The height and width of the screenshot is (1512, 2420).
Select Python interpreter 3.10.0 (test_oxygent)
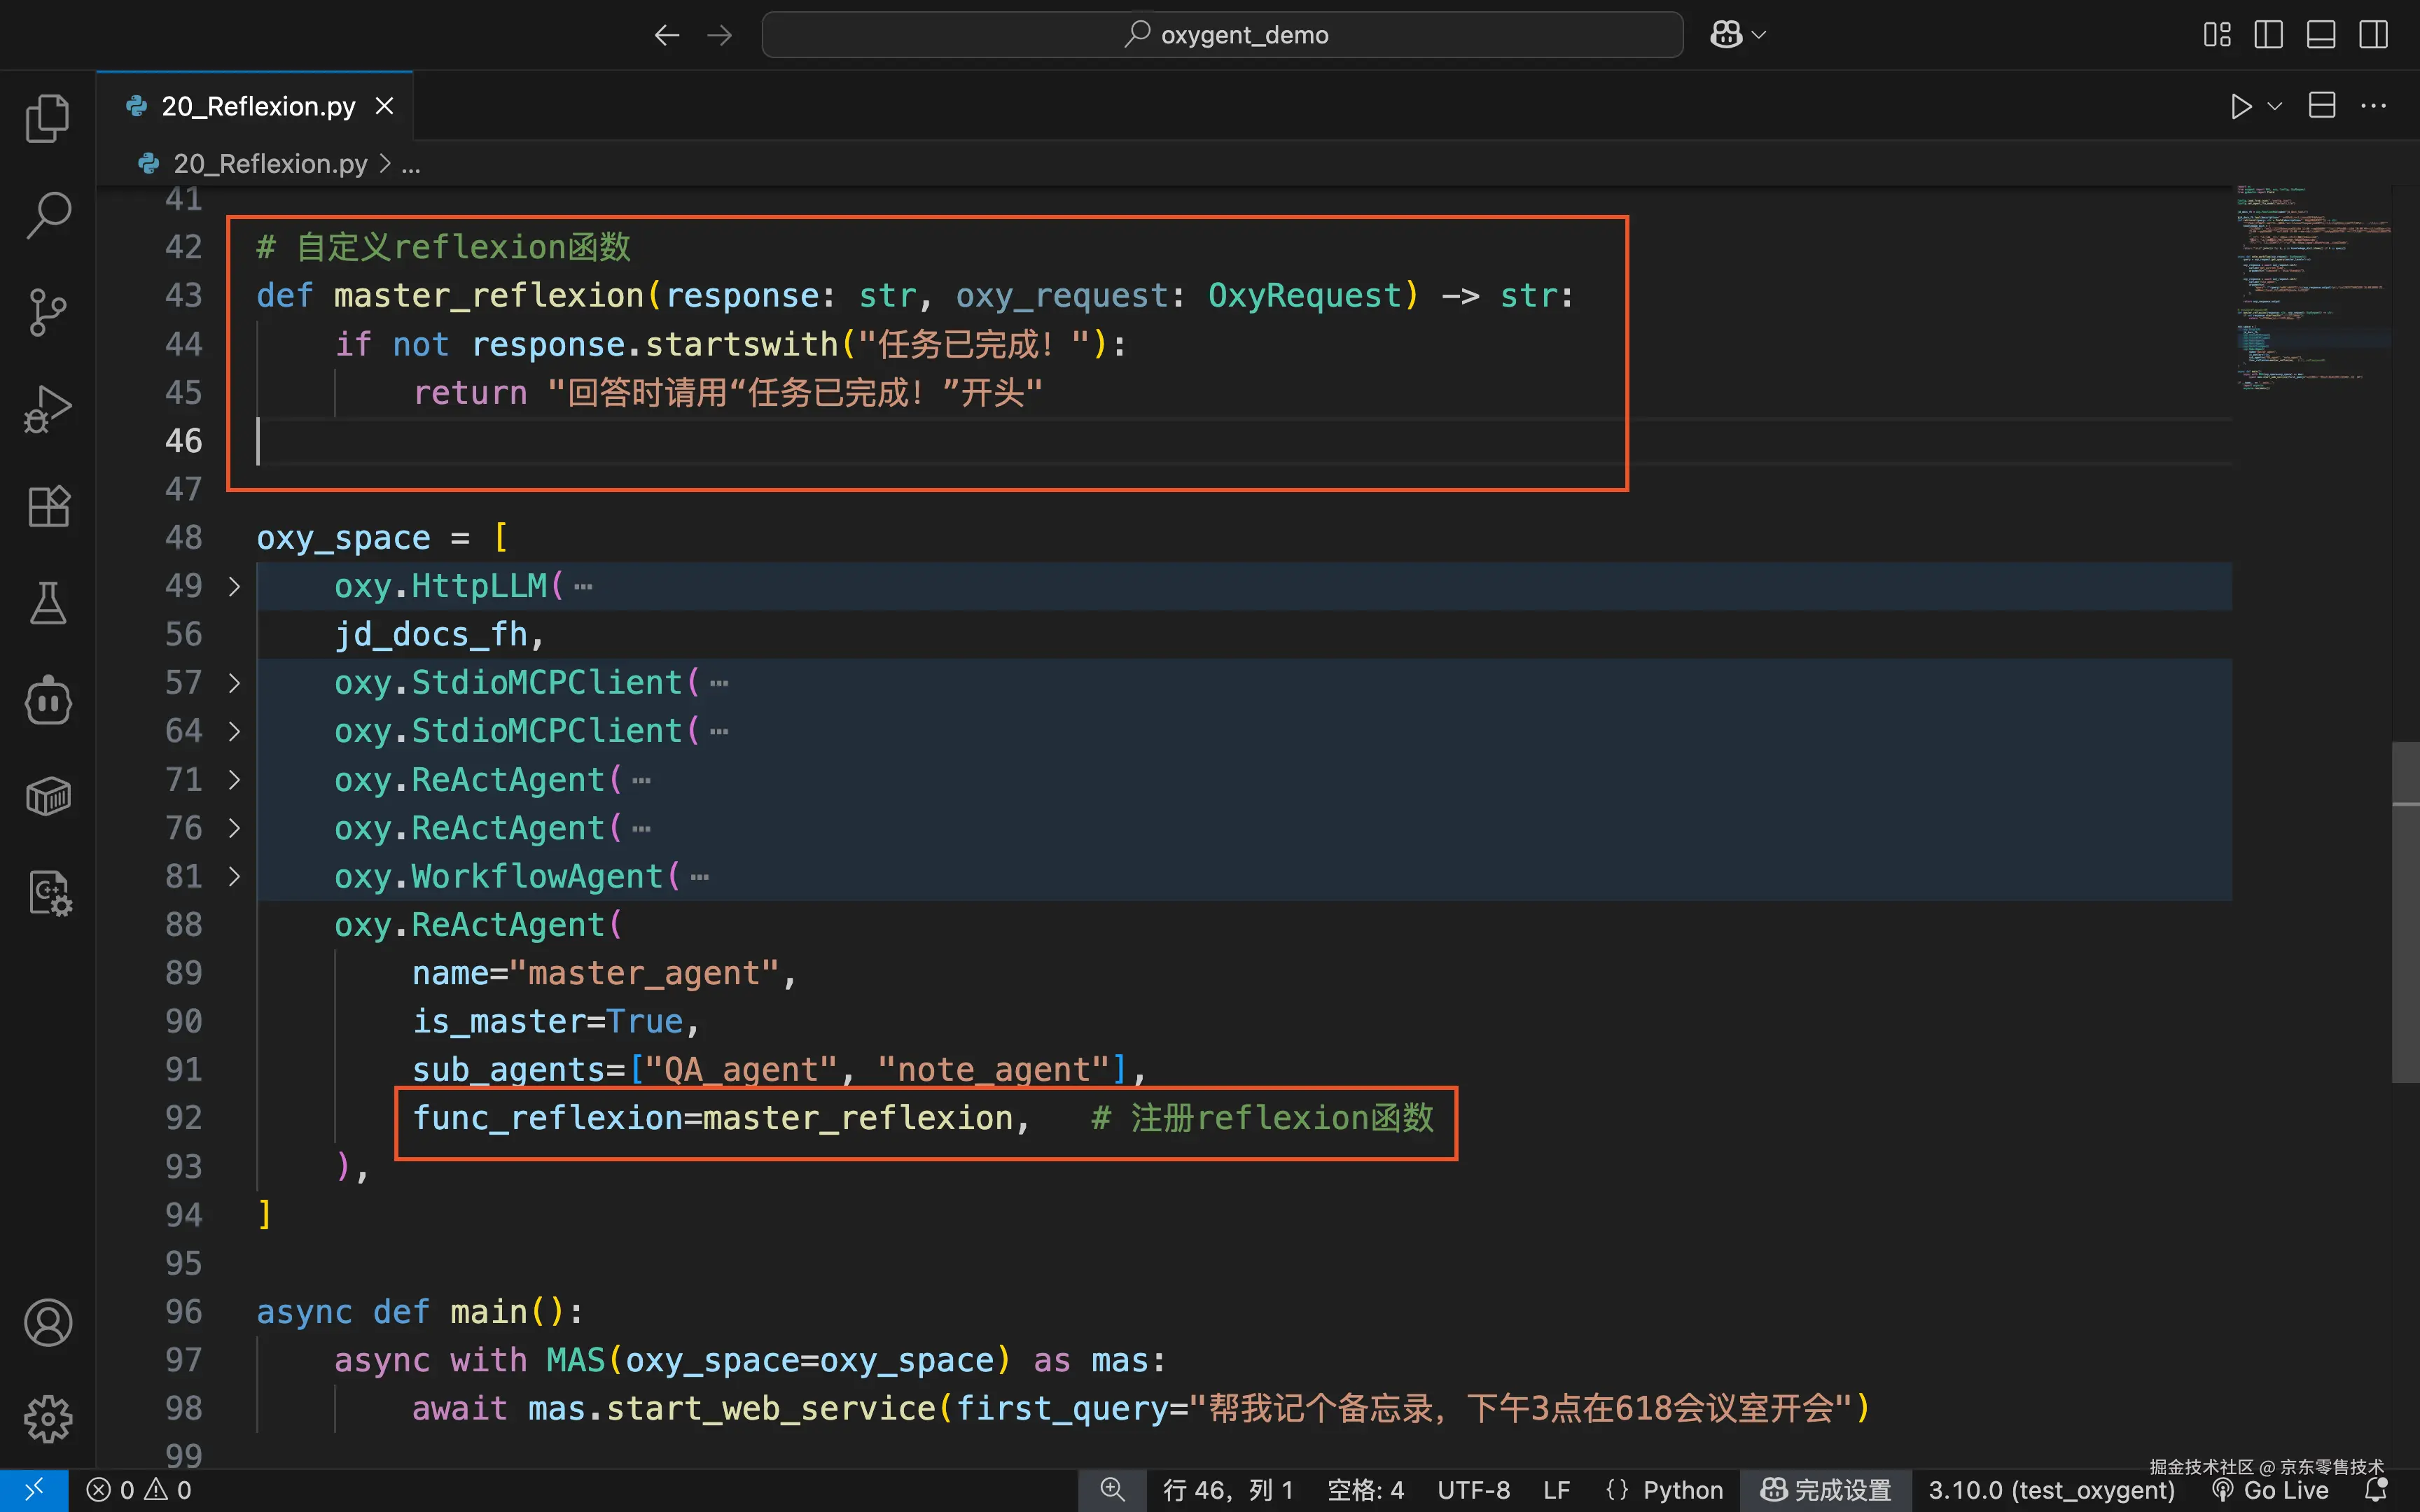[2051, 1490]
